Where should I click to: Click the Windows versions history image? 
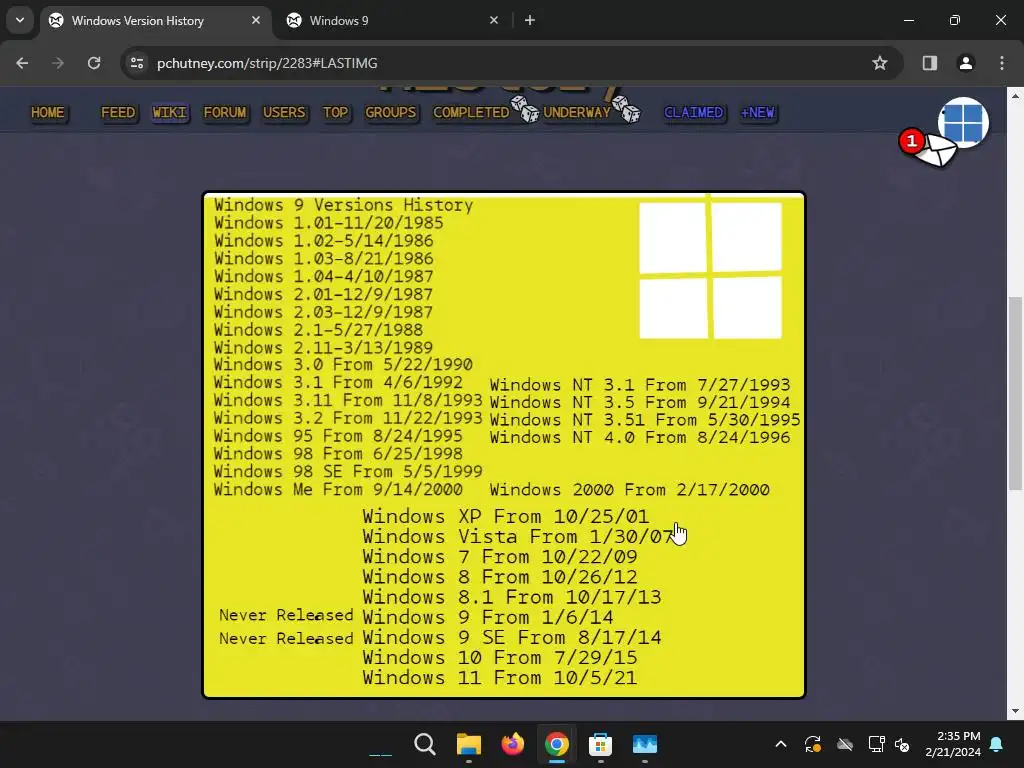[x=504, y=445]
